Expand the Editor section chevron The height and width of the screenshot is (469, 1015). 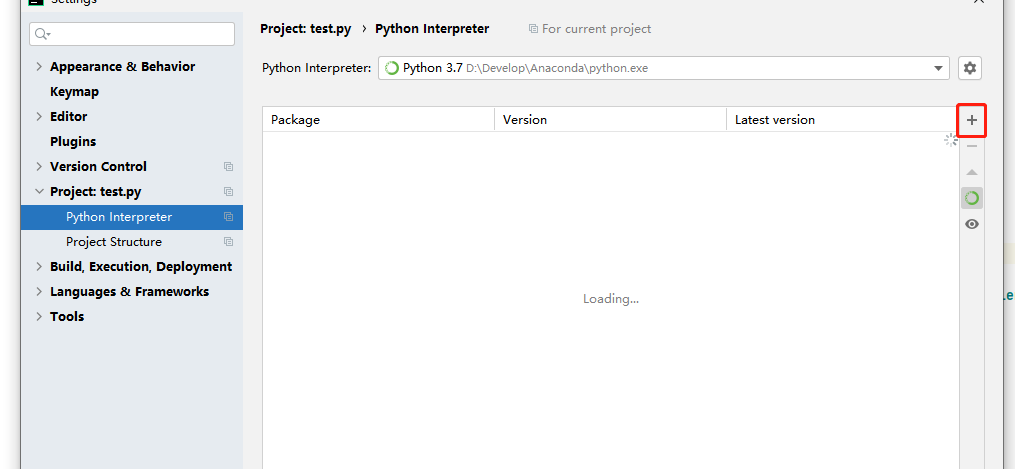point(39,116)
